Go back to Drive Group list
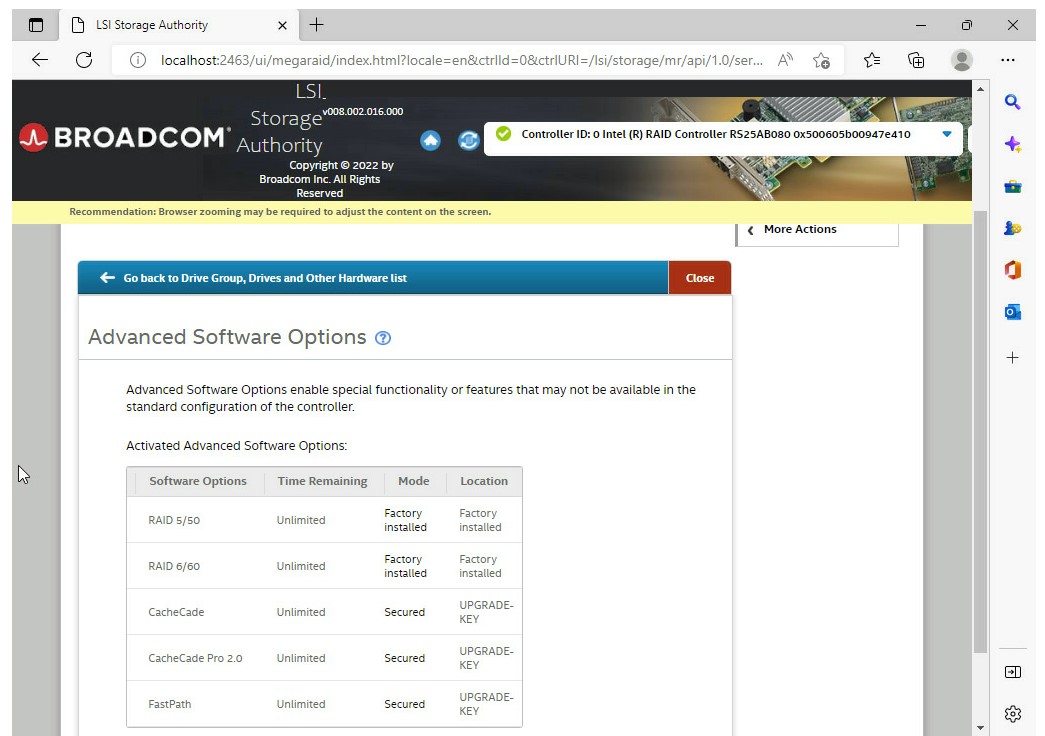 coord(265,278)
